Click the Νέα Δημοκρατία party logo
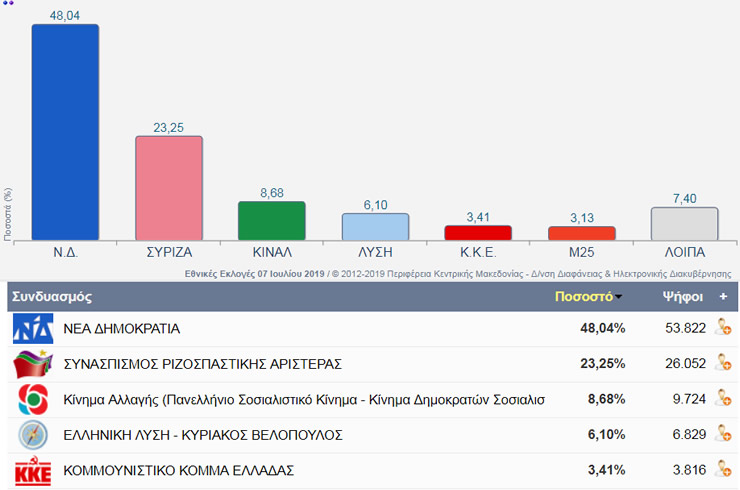This screenshot has height=490, width=740. (x=30, y=328)
